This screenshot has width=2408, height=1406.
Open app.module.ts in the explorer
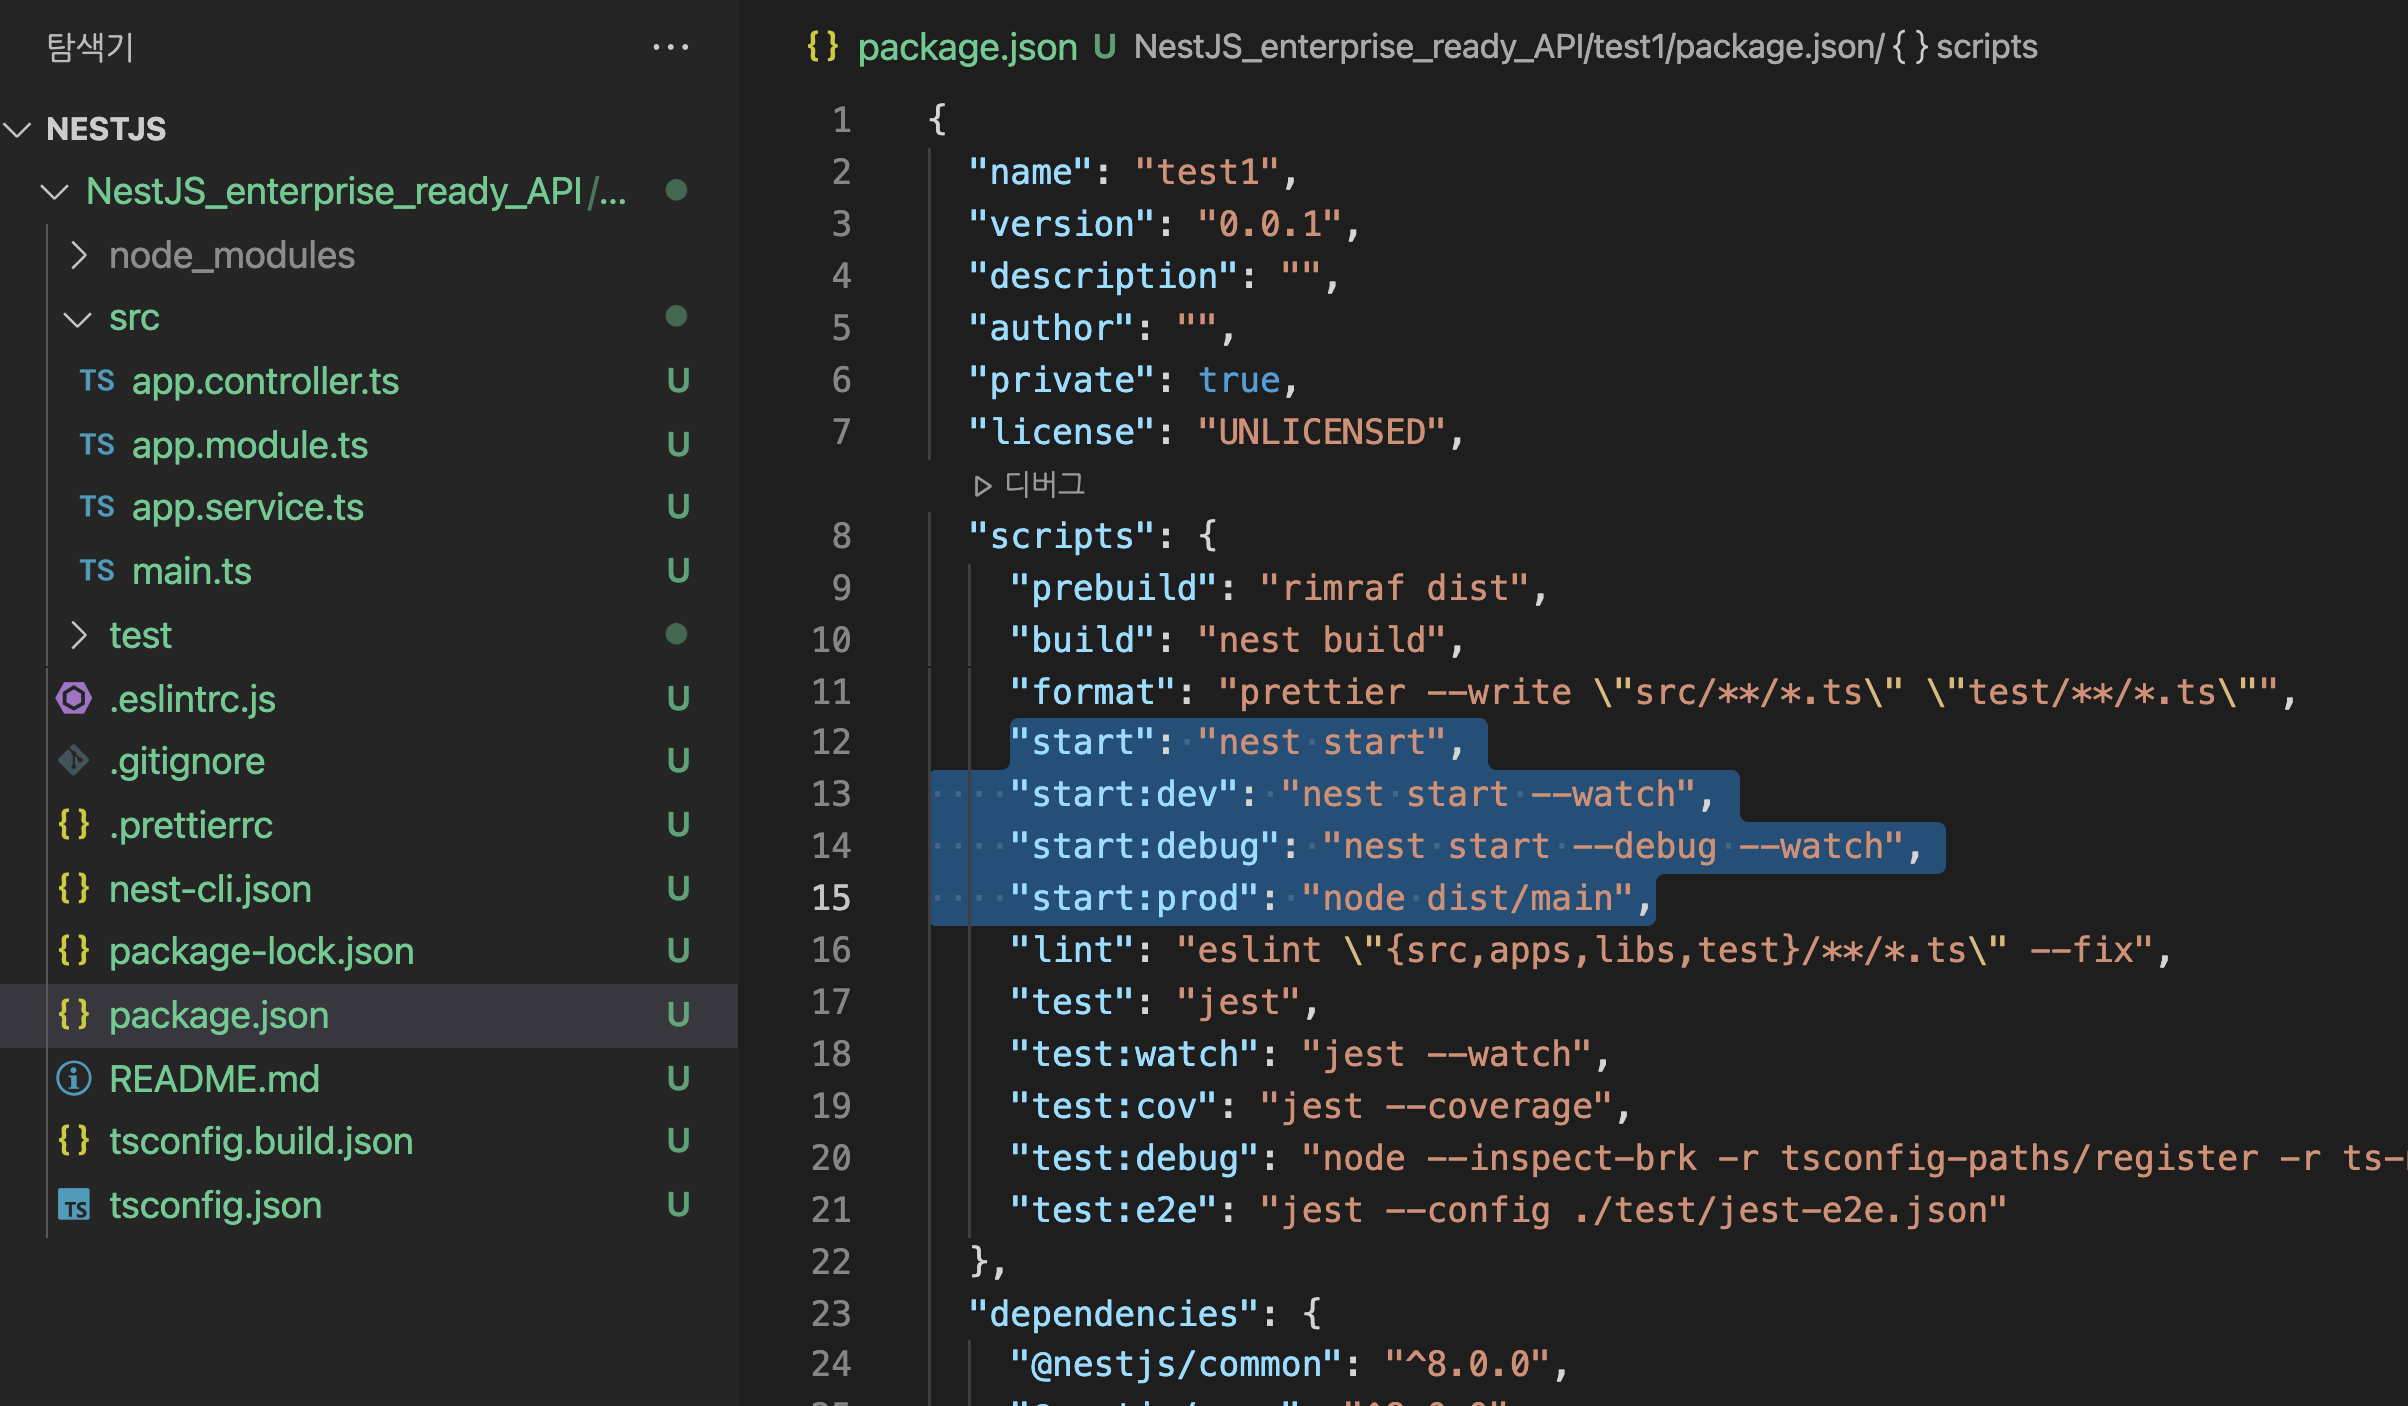pyautogui.click(x=250, y=445)
